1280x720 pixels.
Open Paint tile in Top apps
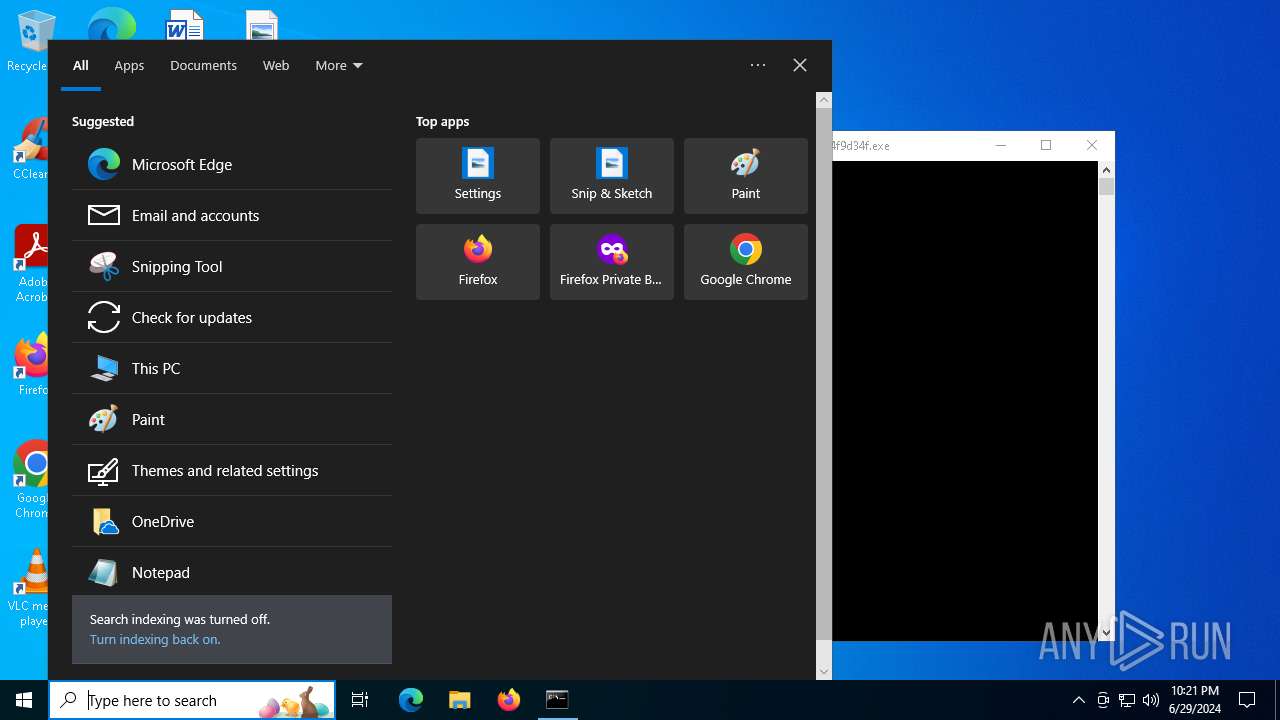[746, 176]
